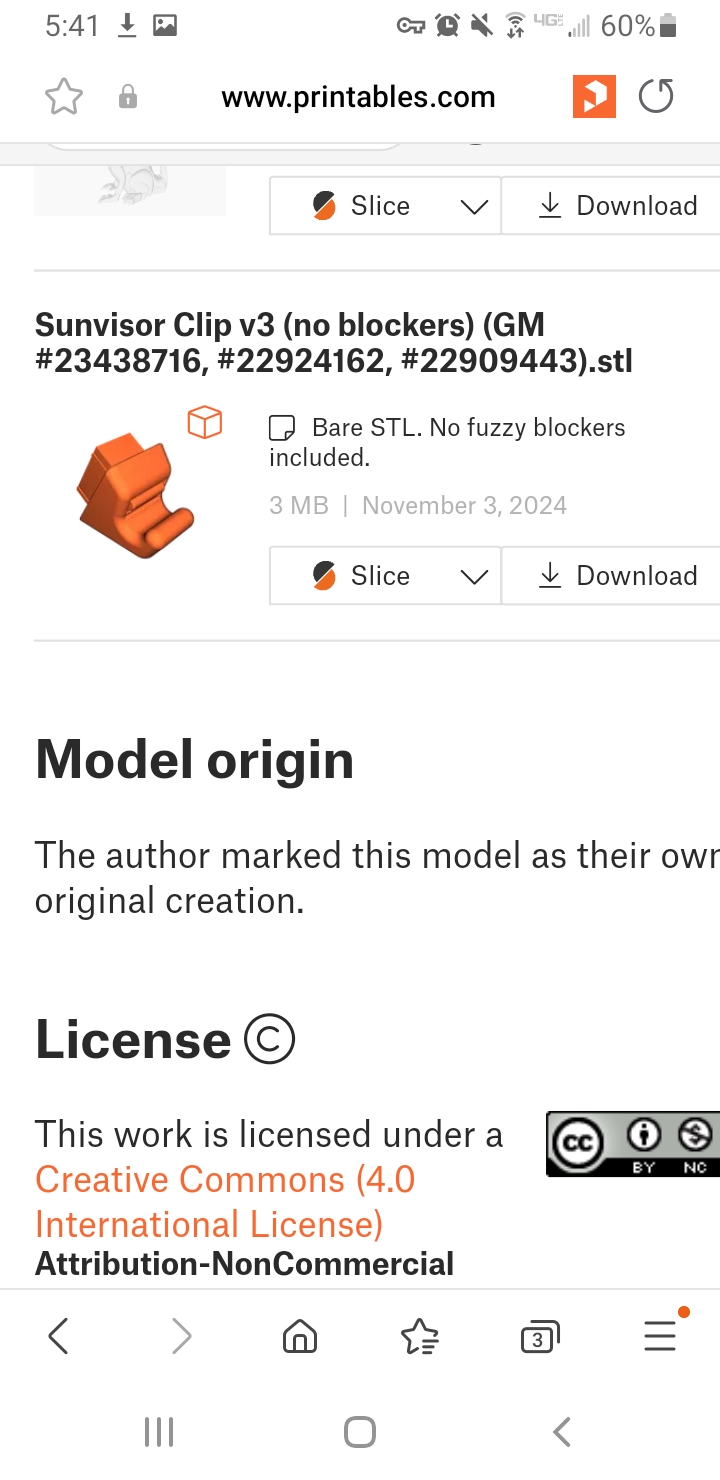Download the upper listed file
This screenshot has width=720, height=1480.
[x=612, y=206]
